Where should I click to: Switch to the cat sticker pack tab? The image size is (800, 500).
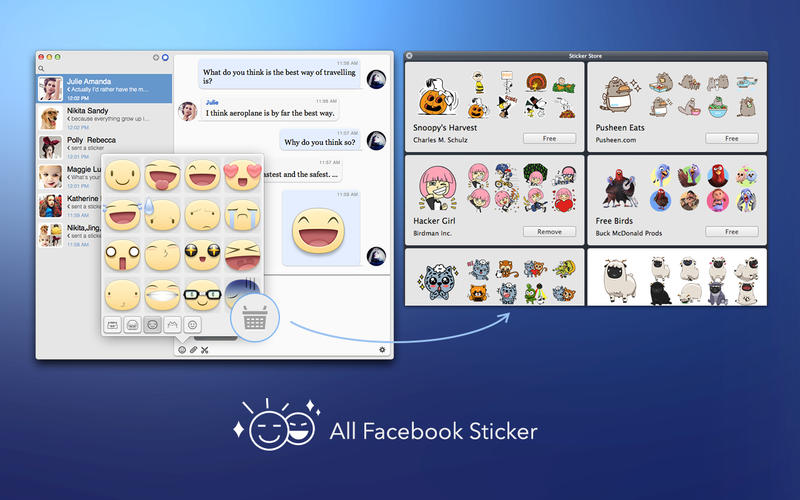coord(172,324)
